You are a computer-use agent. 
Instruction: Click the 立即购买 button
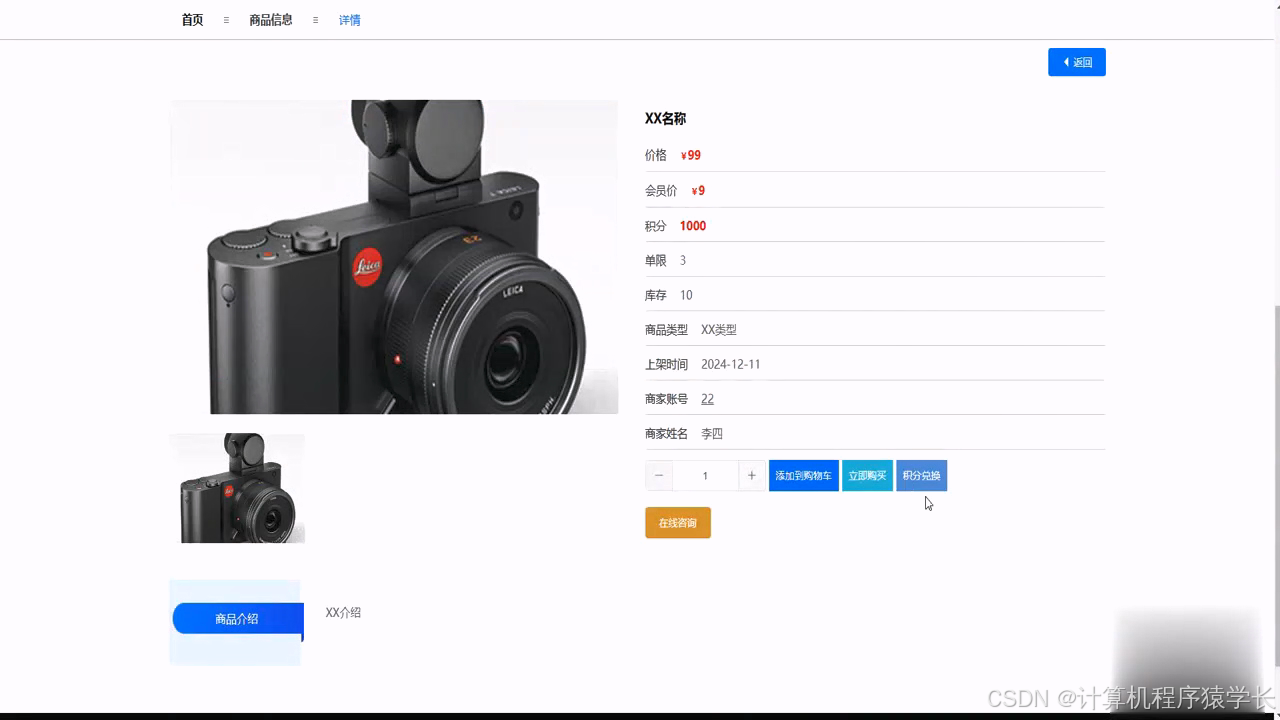[x=867, y=475]
